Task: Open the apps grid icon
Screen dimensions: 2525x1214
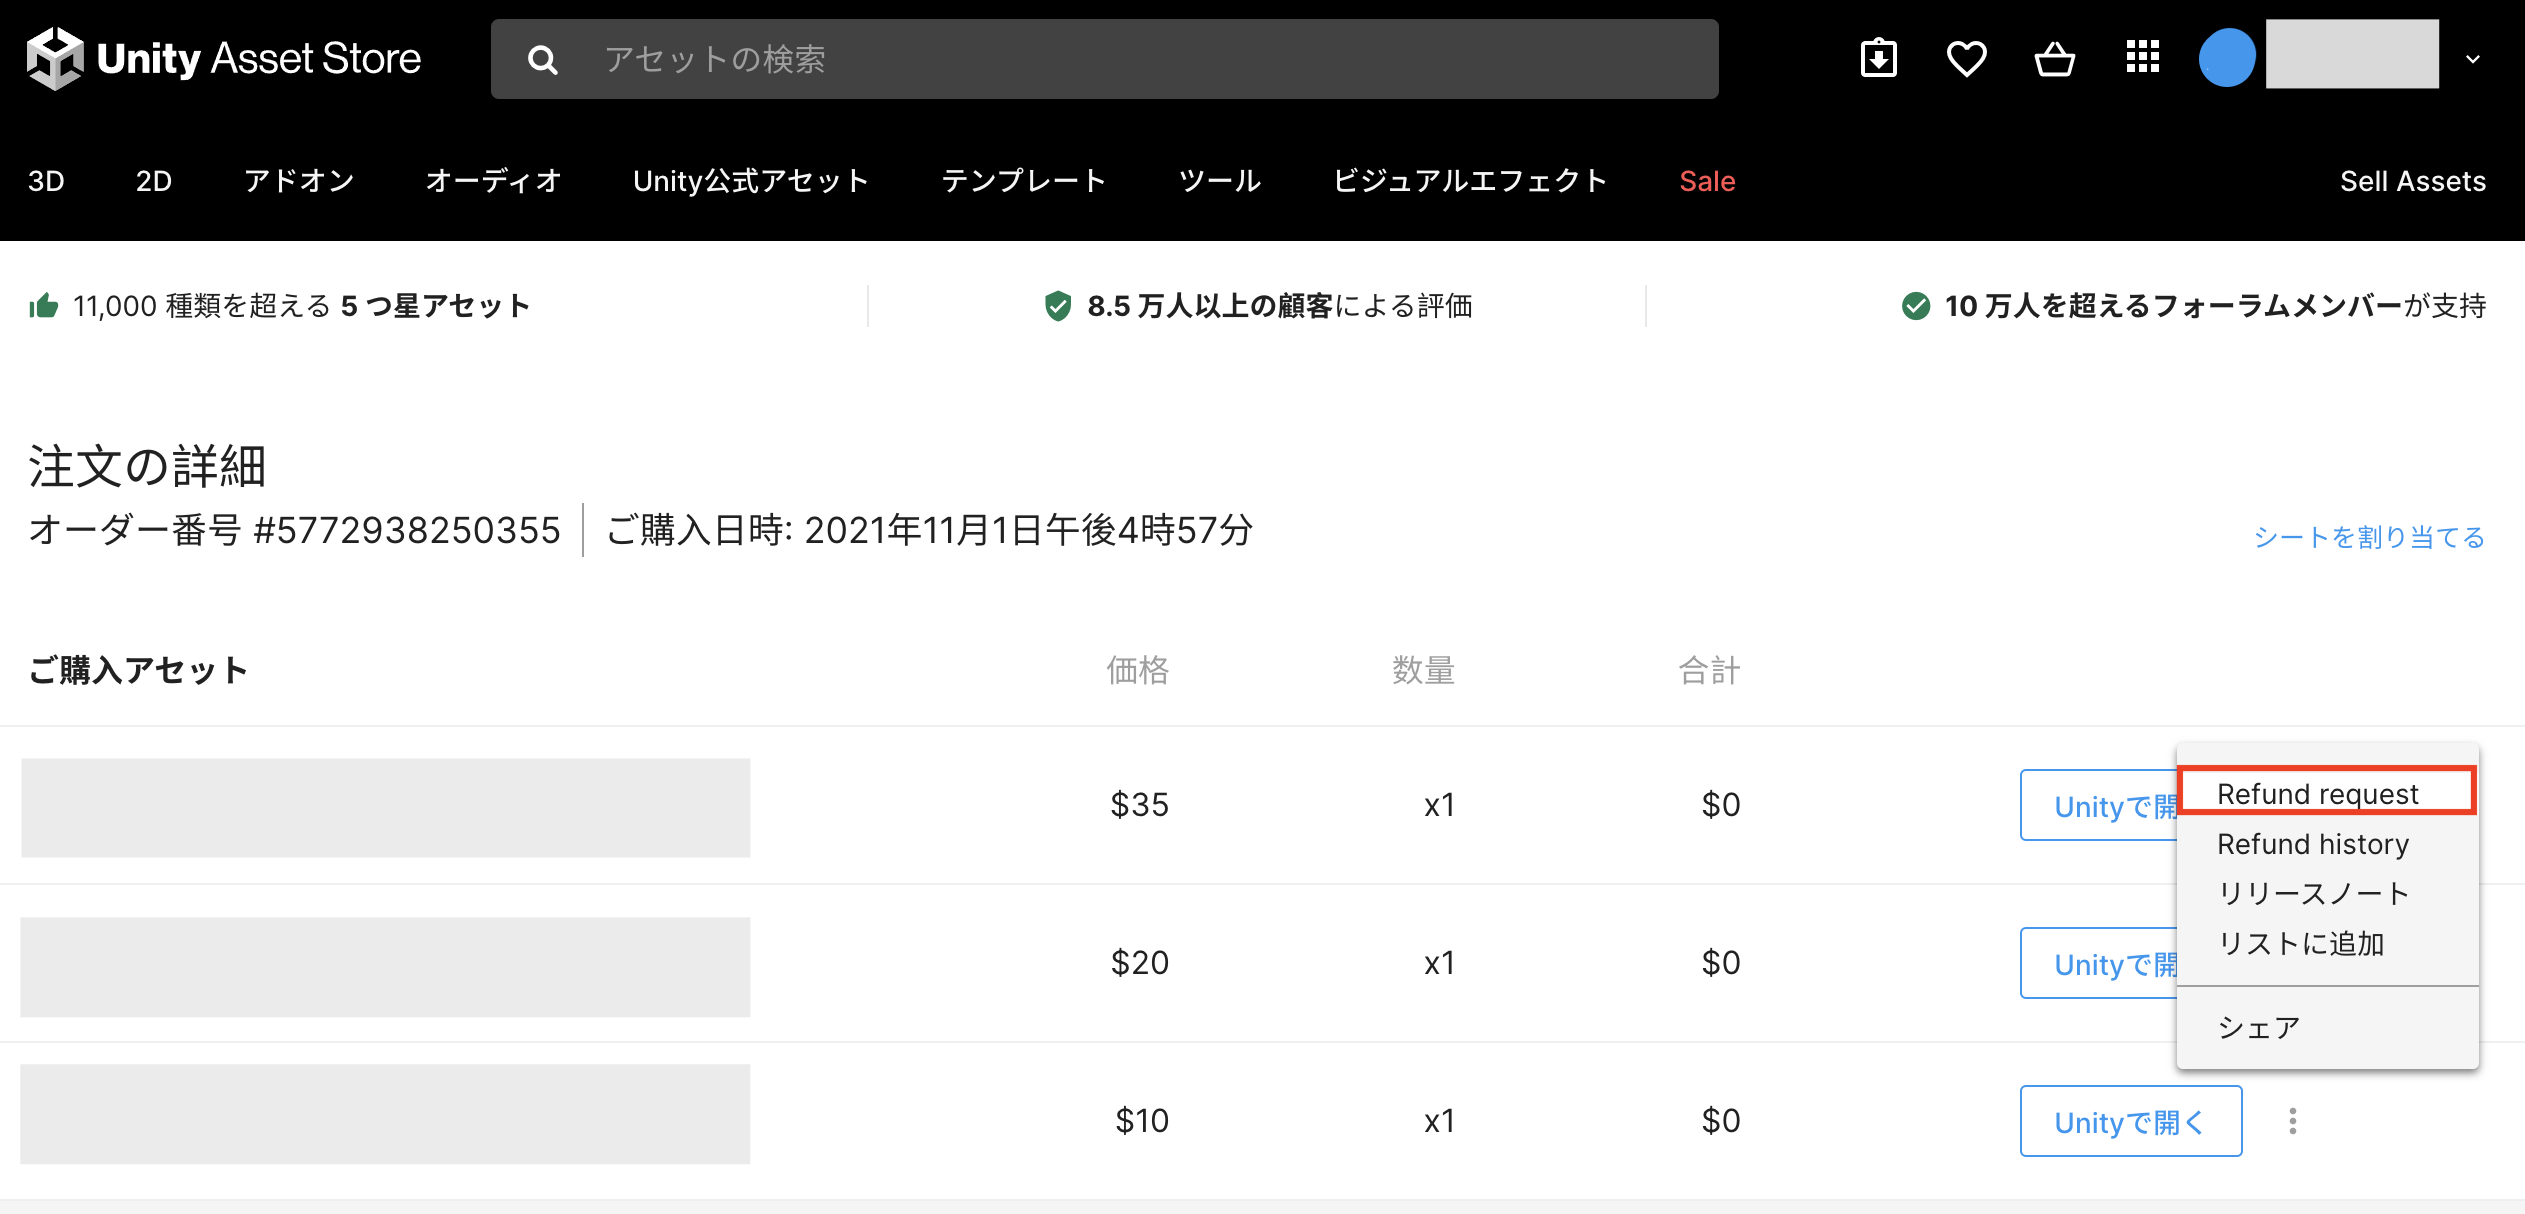Action: (2142, 57)
